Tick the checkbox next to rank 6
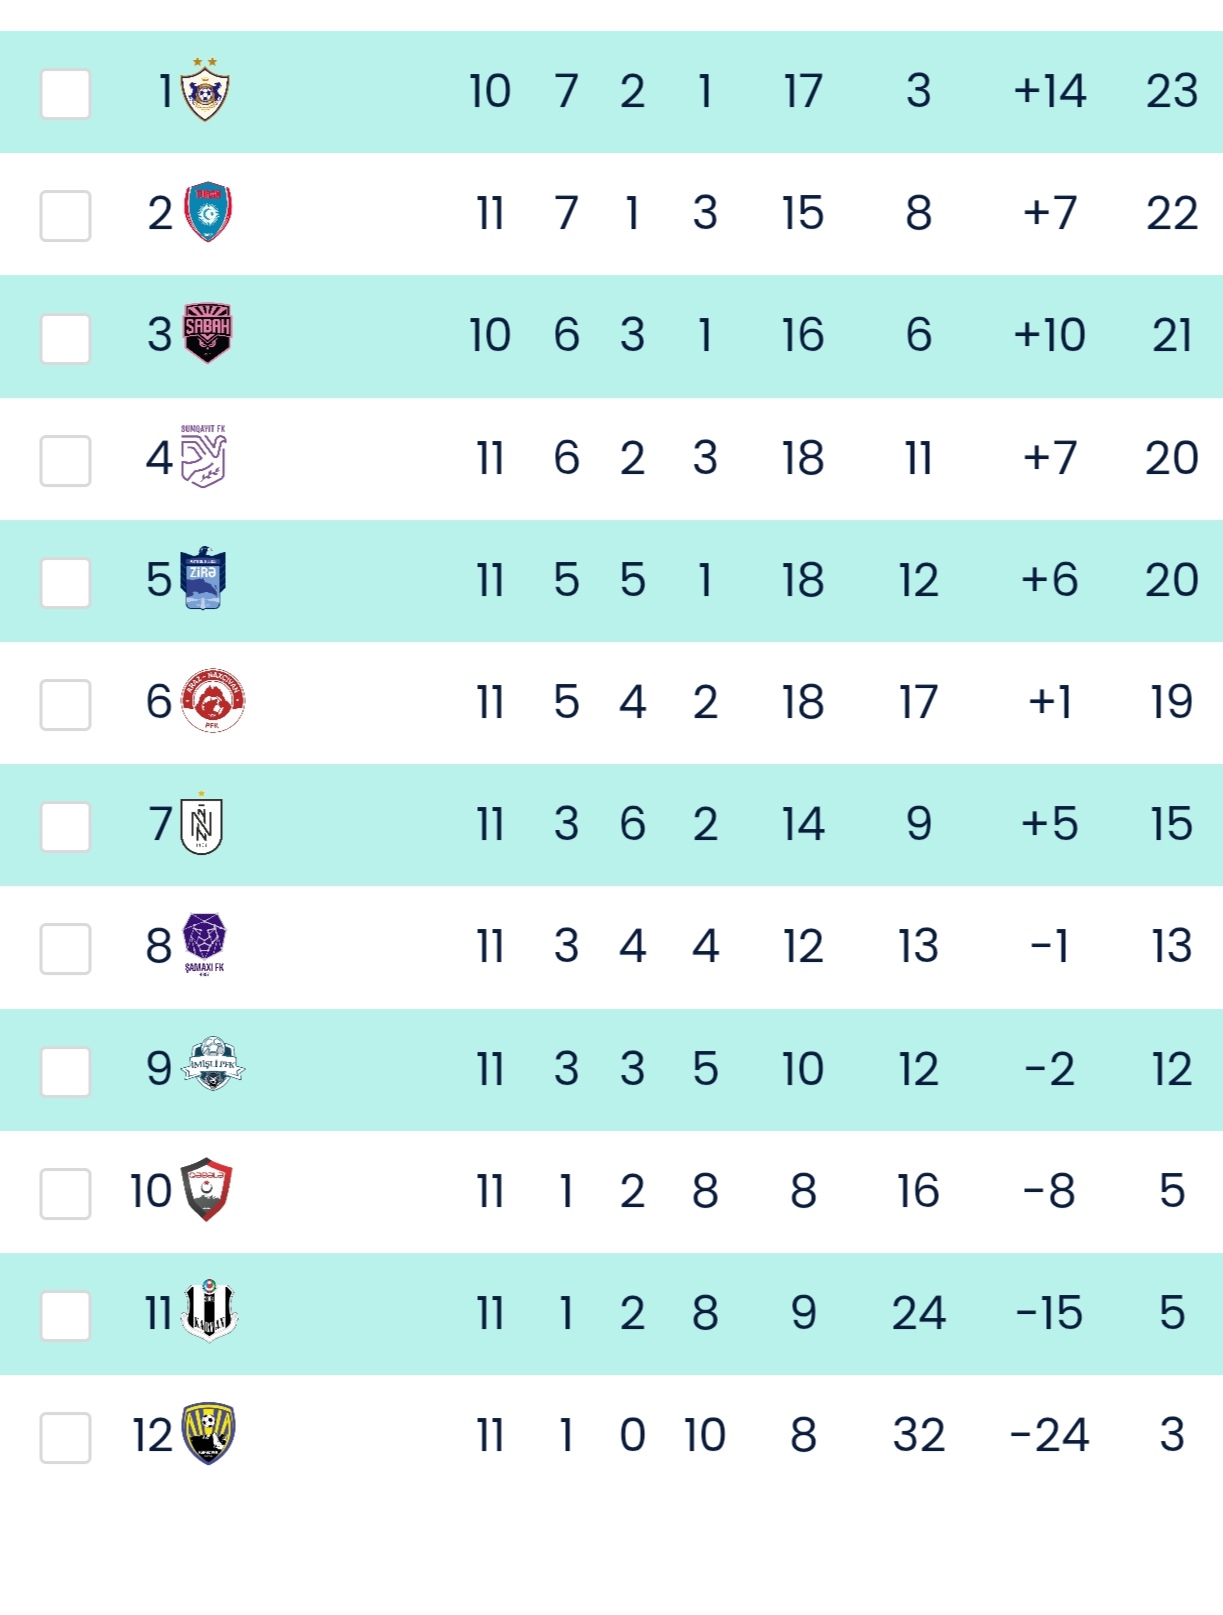 coord(66,704)
